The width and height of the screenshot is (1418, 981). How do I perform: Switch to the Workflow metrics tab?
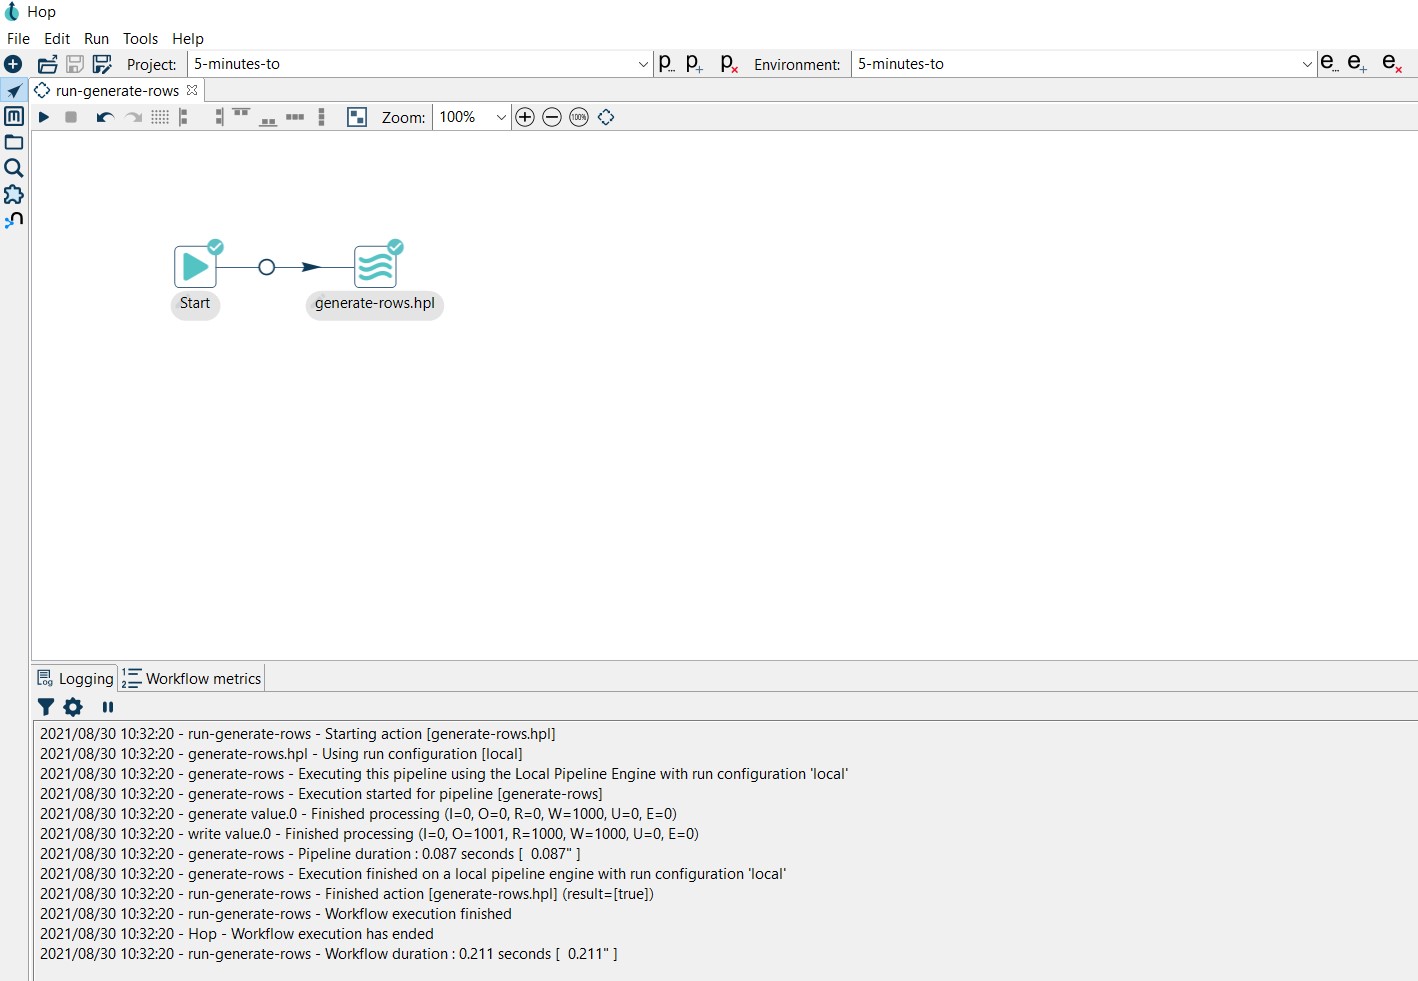194,678
